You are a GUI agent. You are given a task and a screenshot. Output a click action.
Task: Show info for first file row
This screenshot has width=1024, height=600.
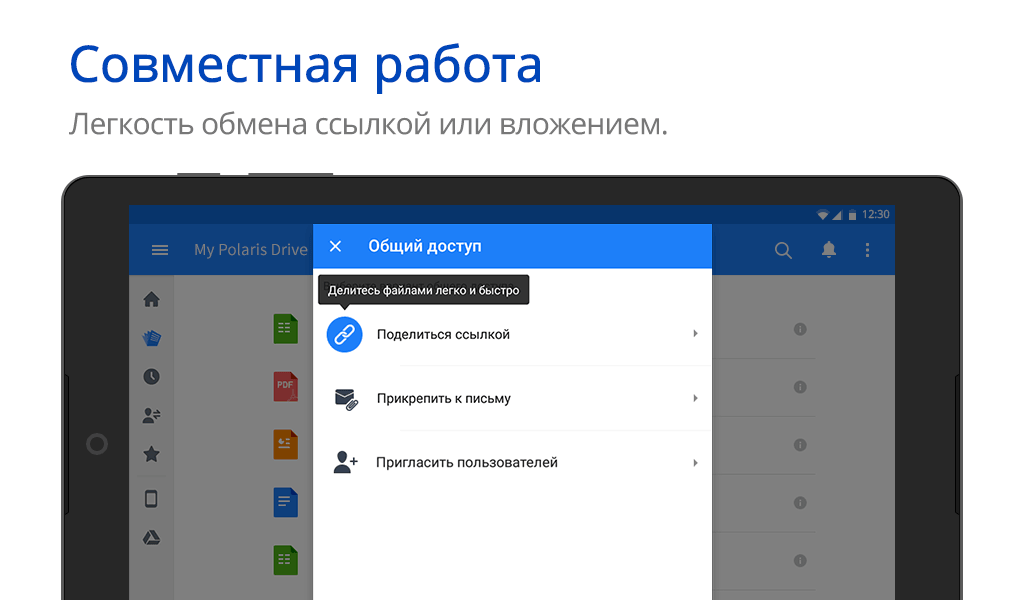800,329
